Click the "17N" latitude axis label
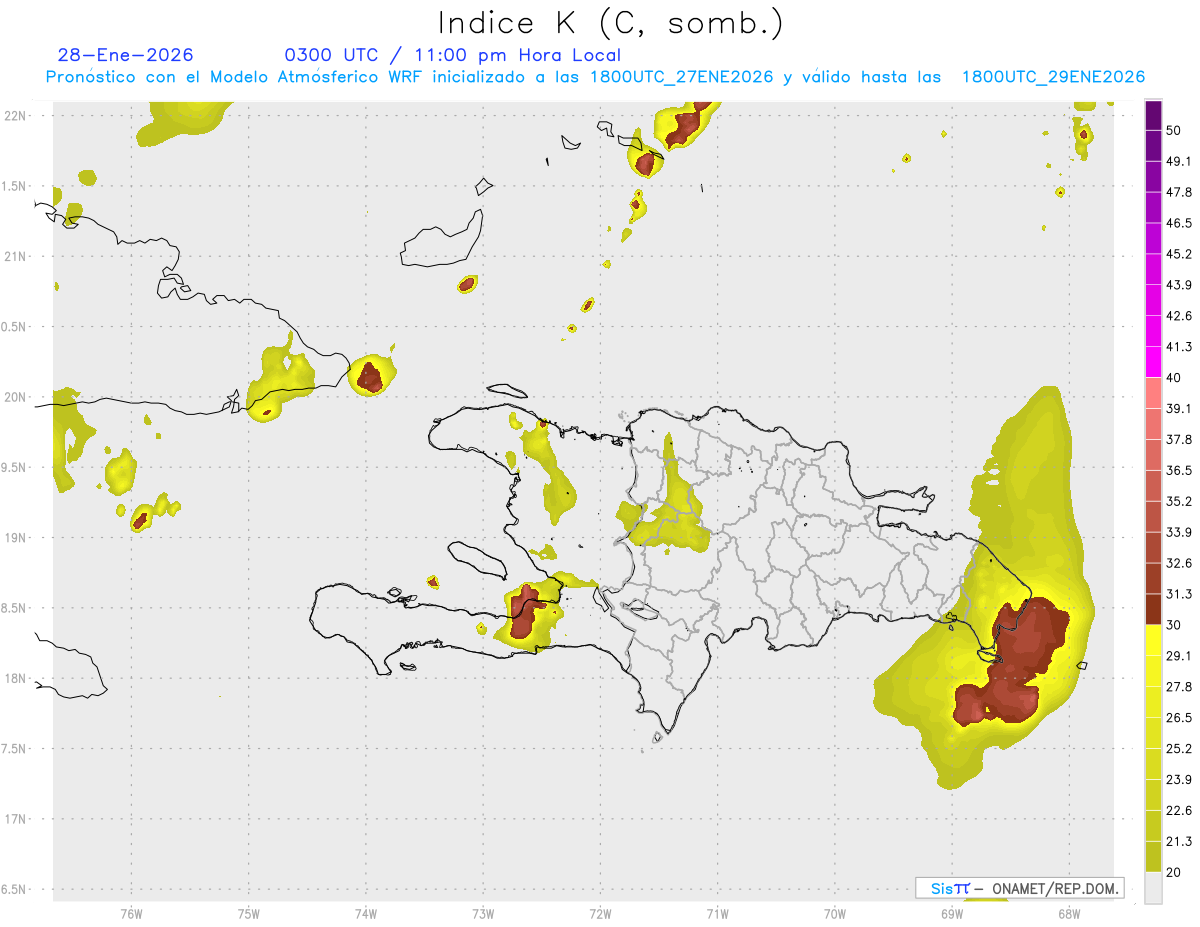Viewport: 1200px width, 927px height. 16,819
